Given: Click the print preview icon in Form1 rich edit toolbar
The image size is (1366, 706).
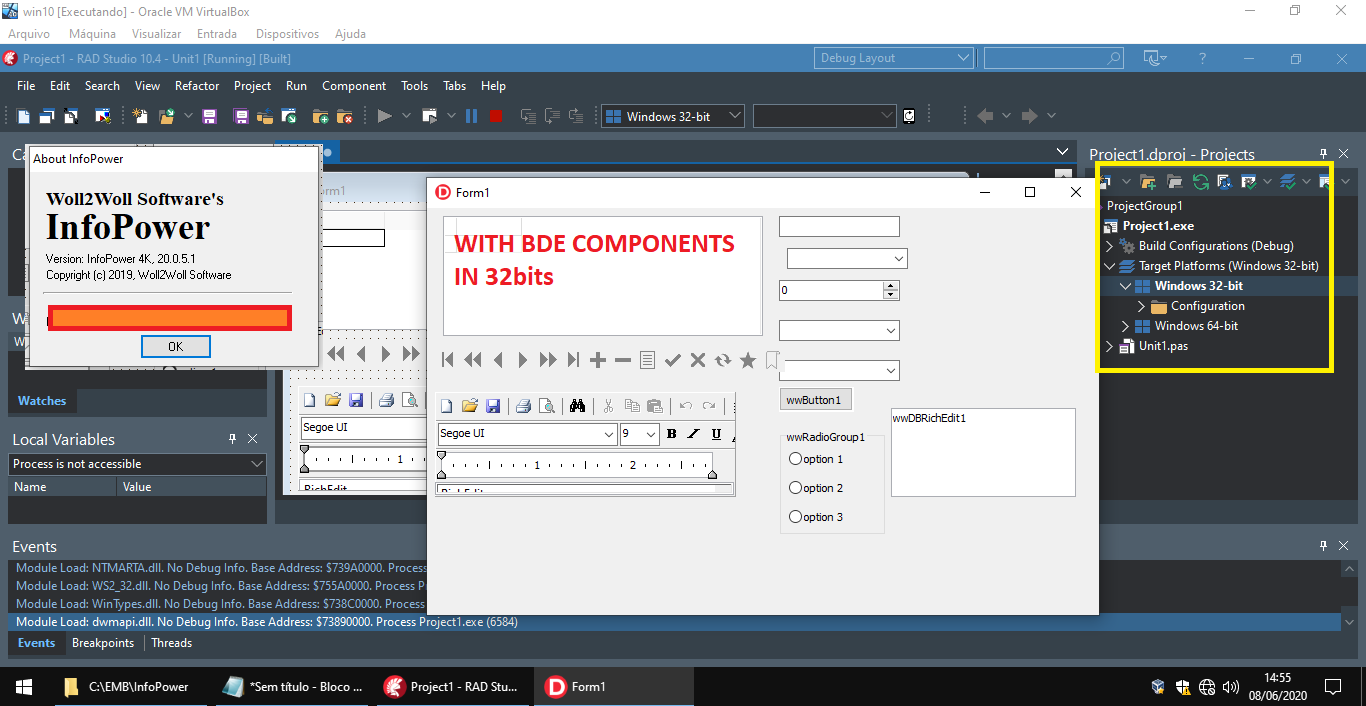Looking at the screenshot, I should (546, 406).
